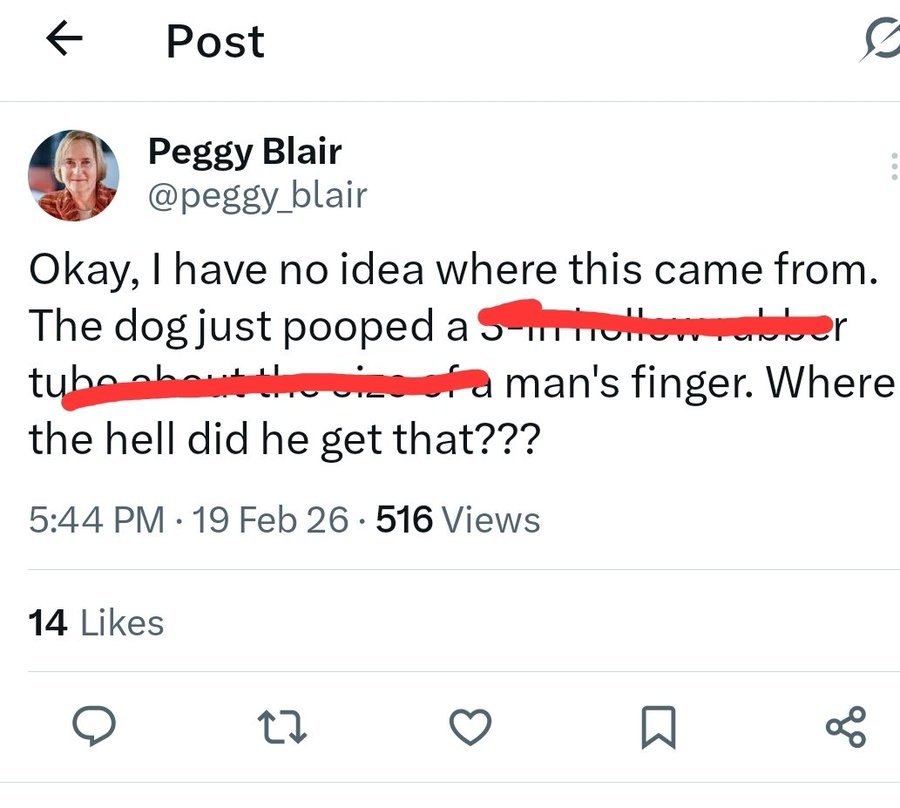Click the Peggy Blair display name
The image size is (900, 808).
pyautogui.click(x=245, y=152)
